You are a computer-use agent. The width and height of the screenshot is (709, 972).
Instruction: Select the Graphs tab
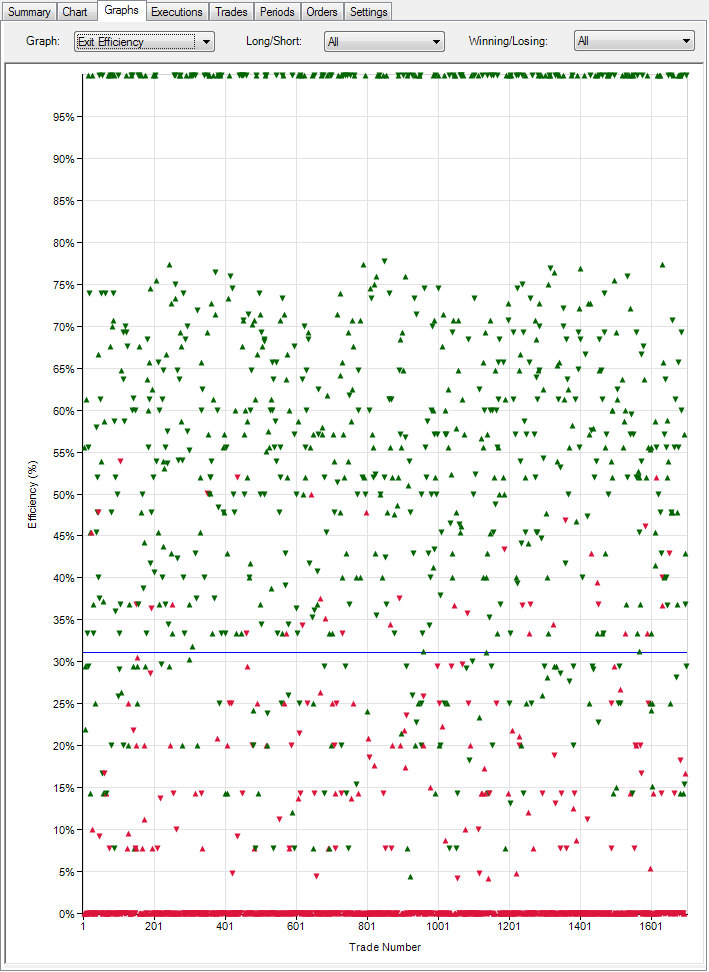tap(121, 10)
